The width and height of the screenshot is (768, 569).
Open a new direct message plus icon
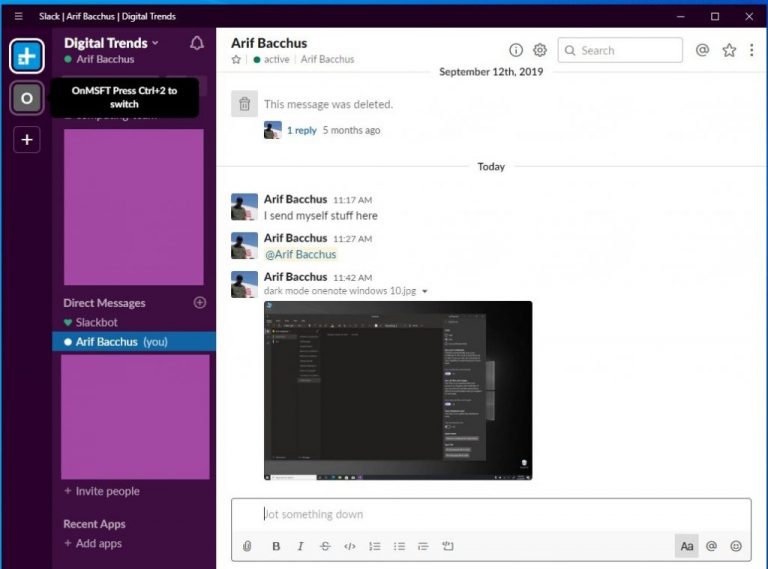click(x=200, y=303)
